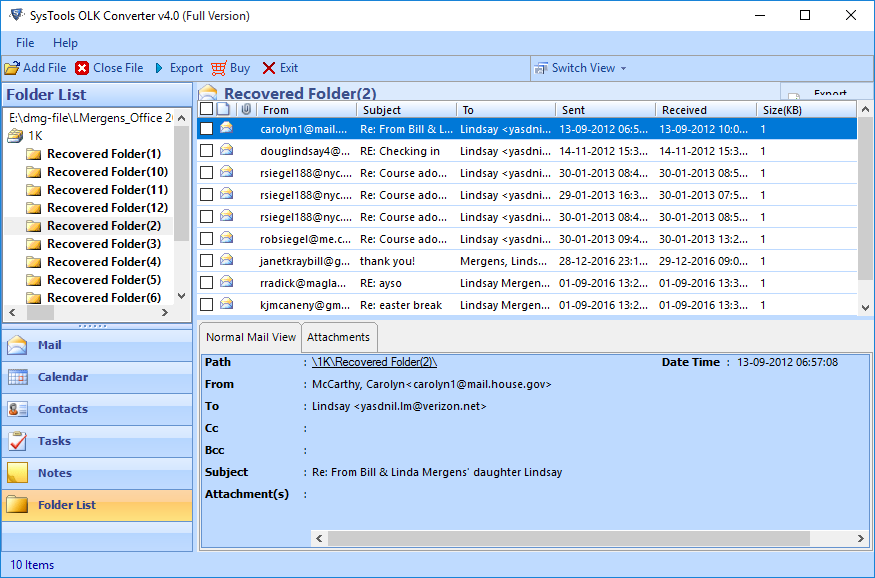Viewport: 875px width, 578px height.
Task: Check the janetkraybill 'thank you!' checkbox
Action: pyautogui.click(x=206, y=261)
